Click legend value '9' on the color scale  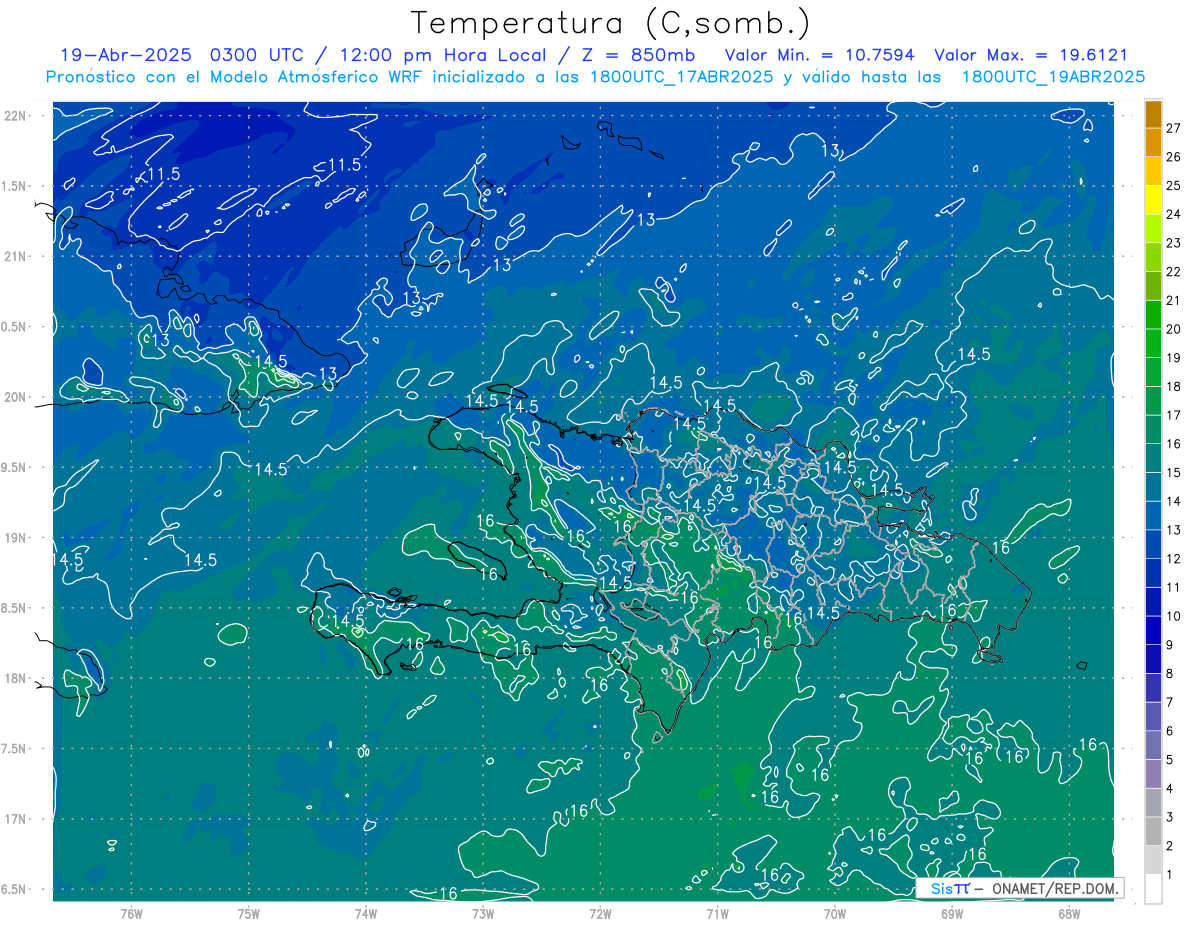1170,645
